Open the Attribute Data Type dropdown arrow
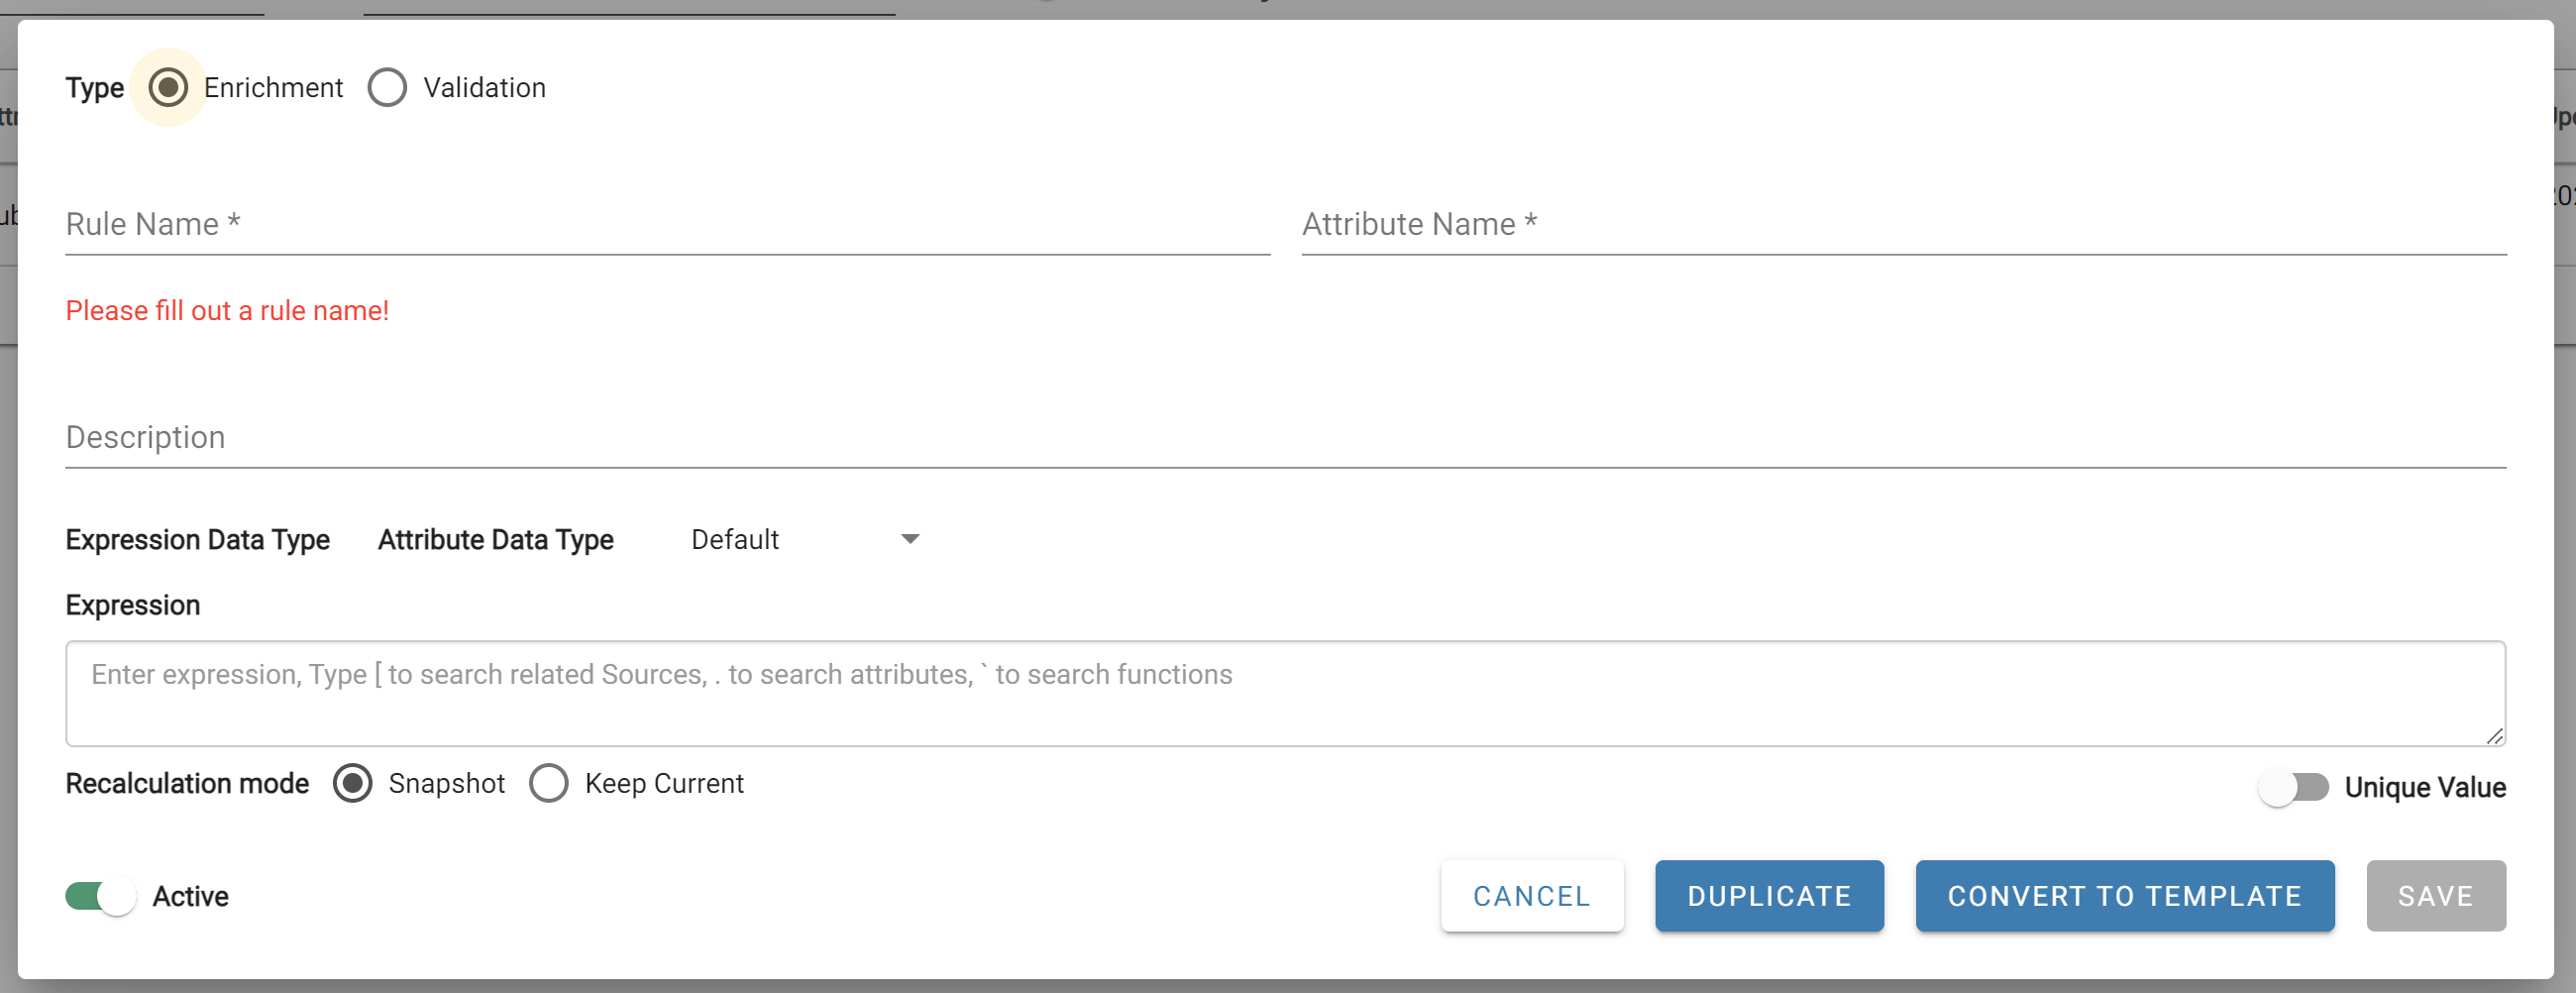 click(910, 539)
